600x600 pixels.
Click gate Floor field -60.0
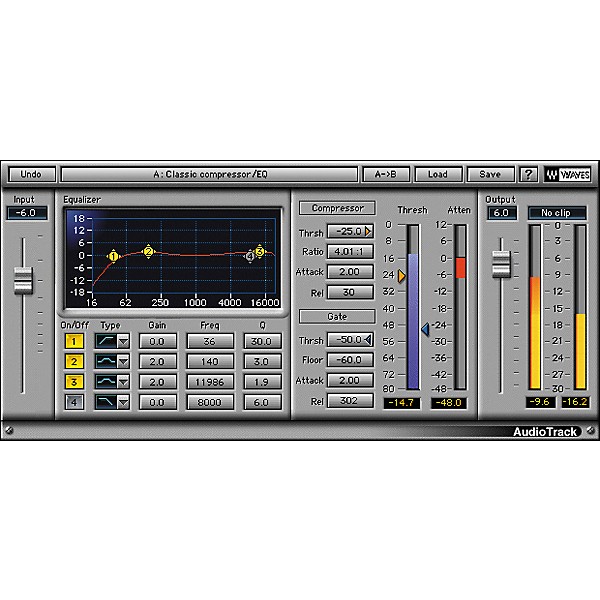[x=350, y=360]
